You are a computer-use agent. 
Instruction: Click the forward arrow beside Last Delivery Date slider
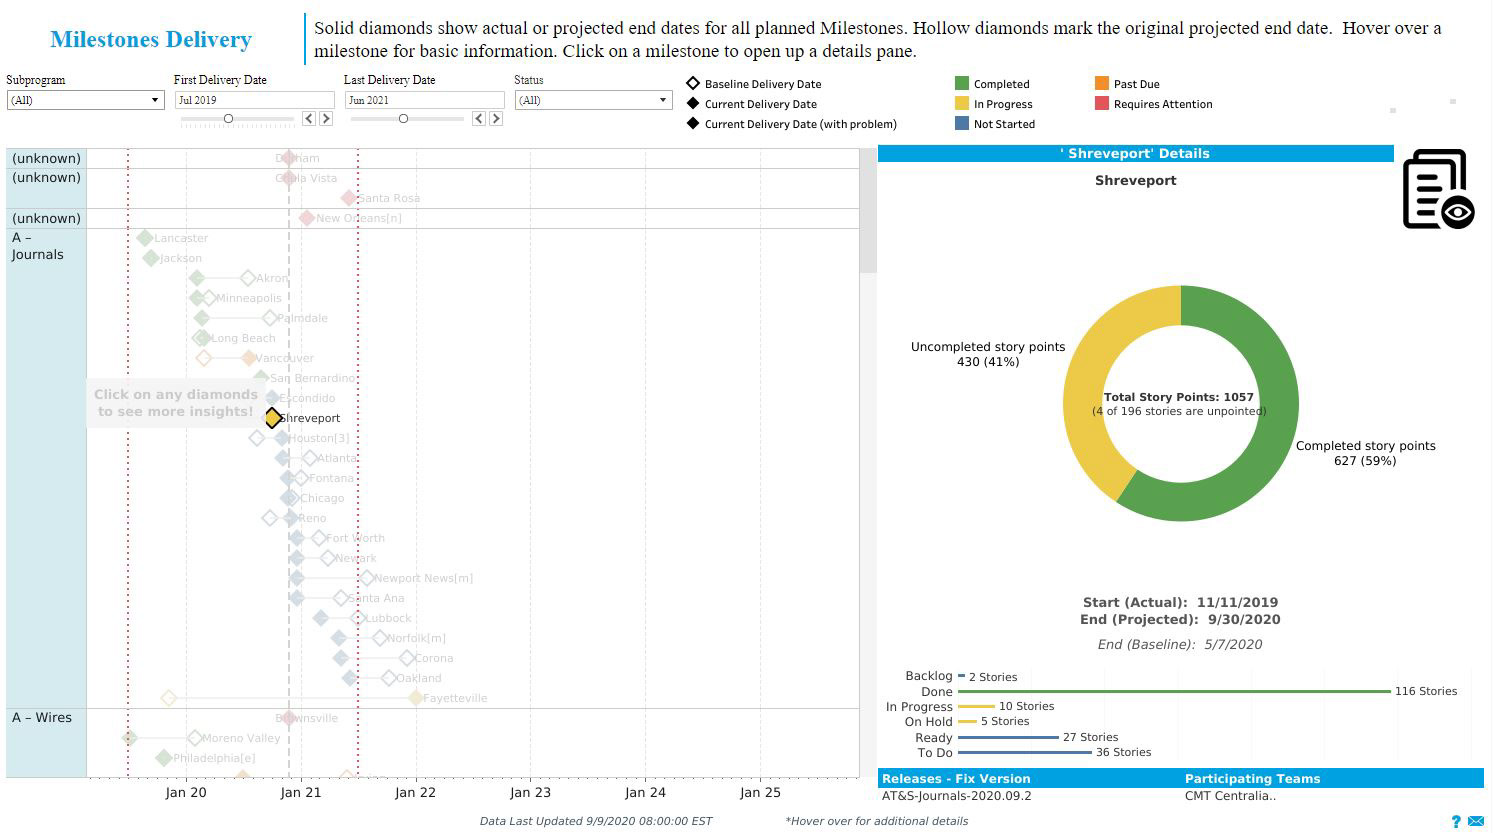point(495,118)
